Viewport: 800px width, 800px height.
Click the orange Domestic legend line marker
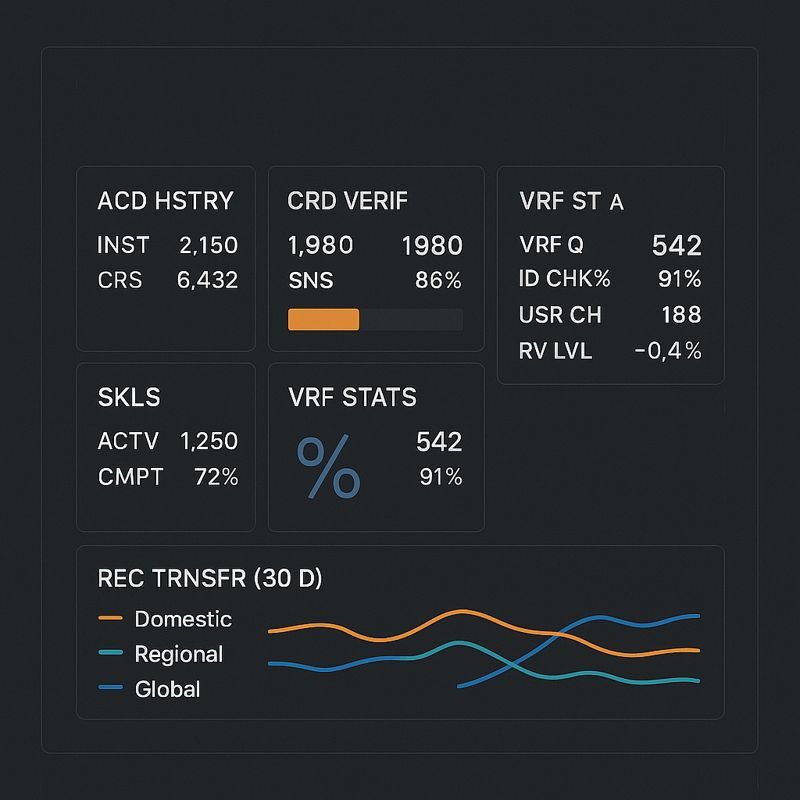coord(110,618)
